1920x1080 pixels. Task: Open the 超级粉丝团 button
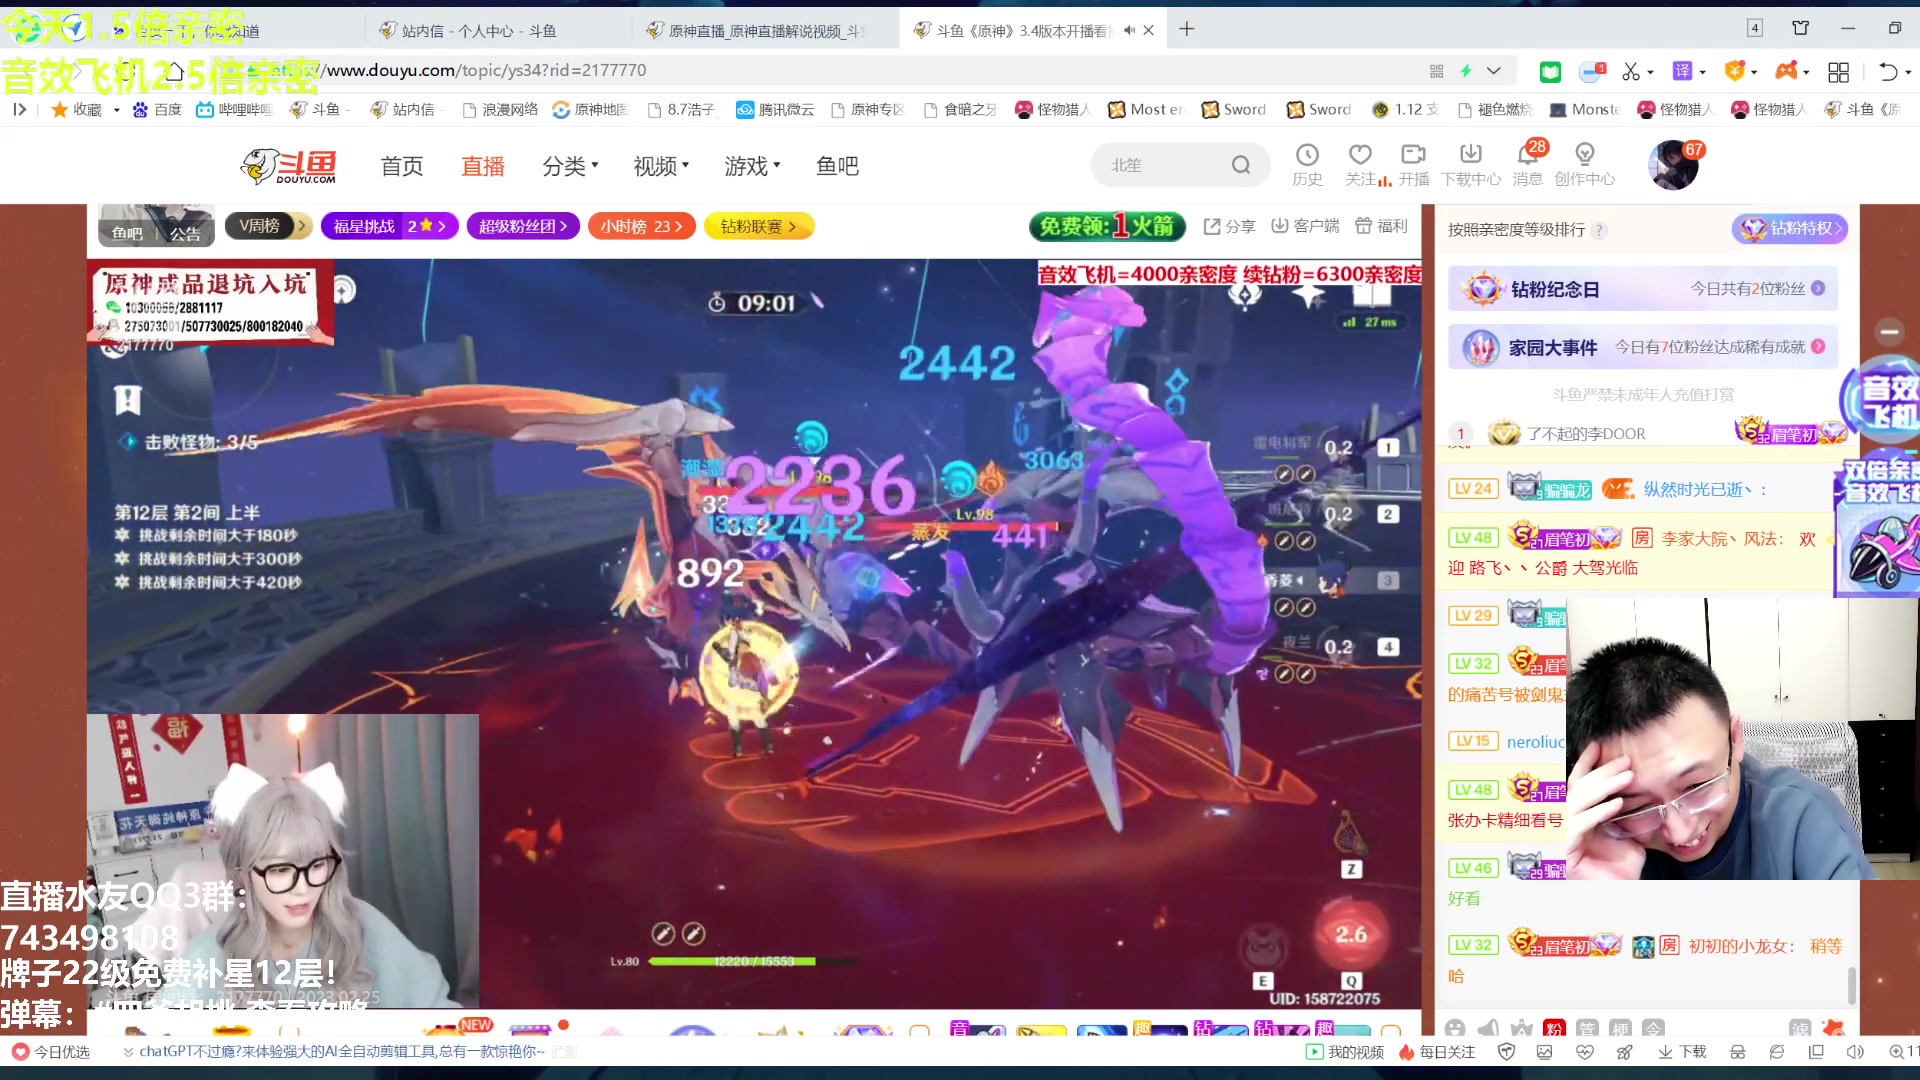point(522,226)
